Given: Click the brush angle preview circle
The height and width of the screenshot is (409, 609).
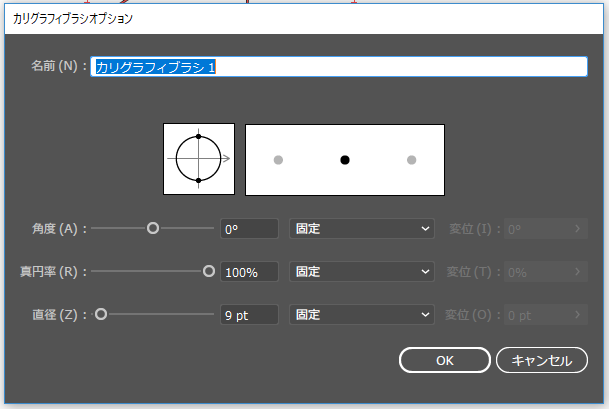Looking at the screenshot, I should [x=199, y=159].
